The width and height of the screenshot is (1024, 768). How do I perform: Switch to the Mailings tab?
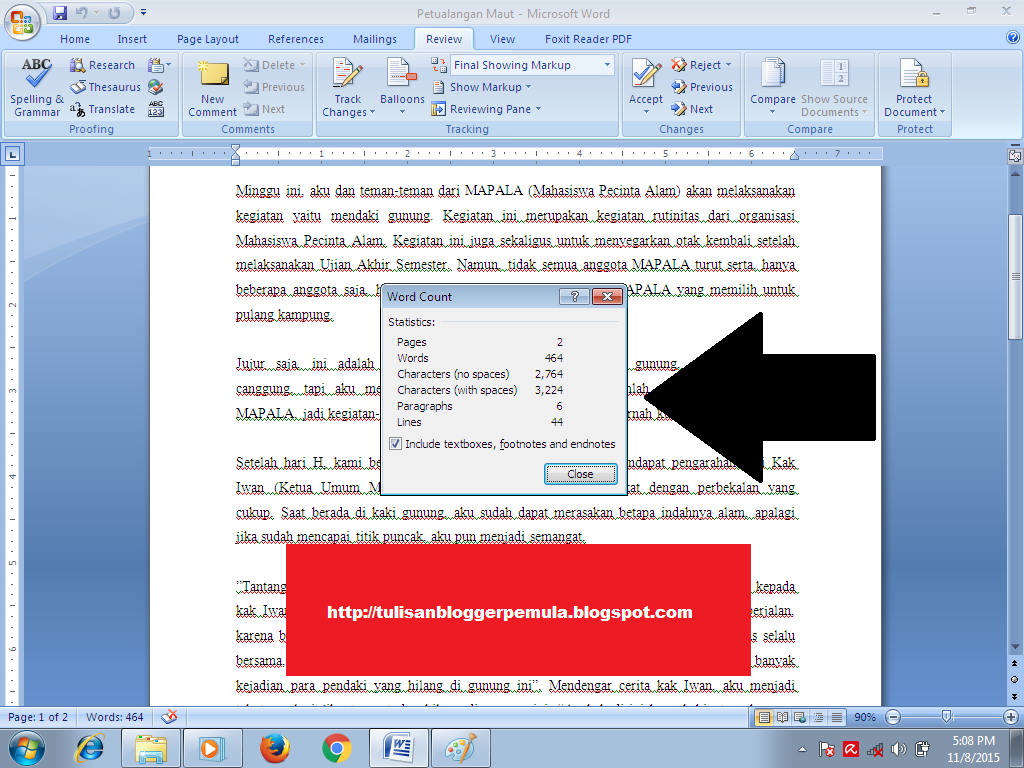point(375,39)
